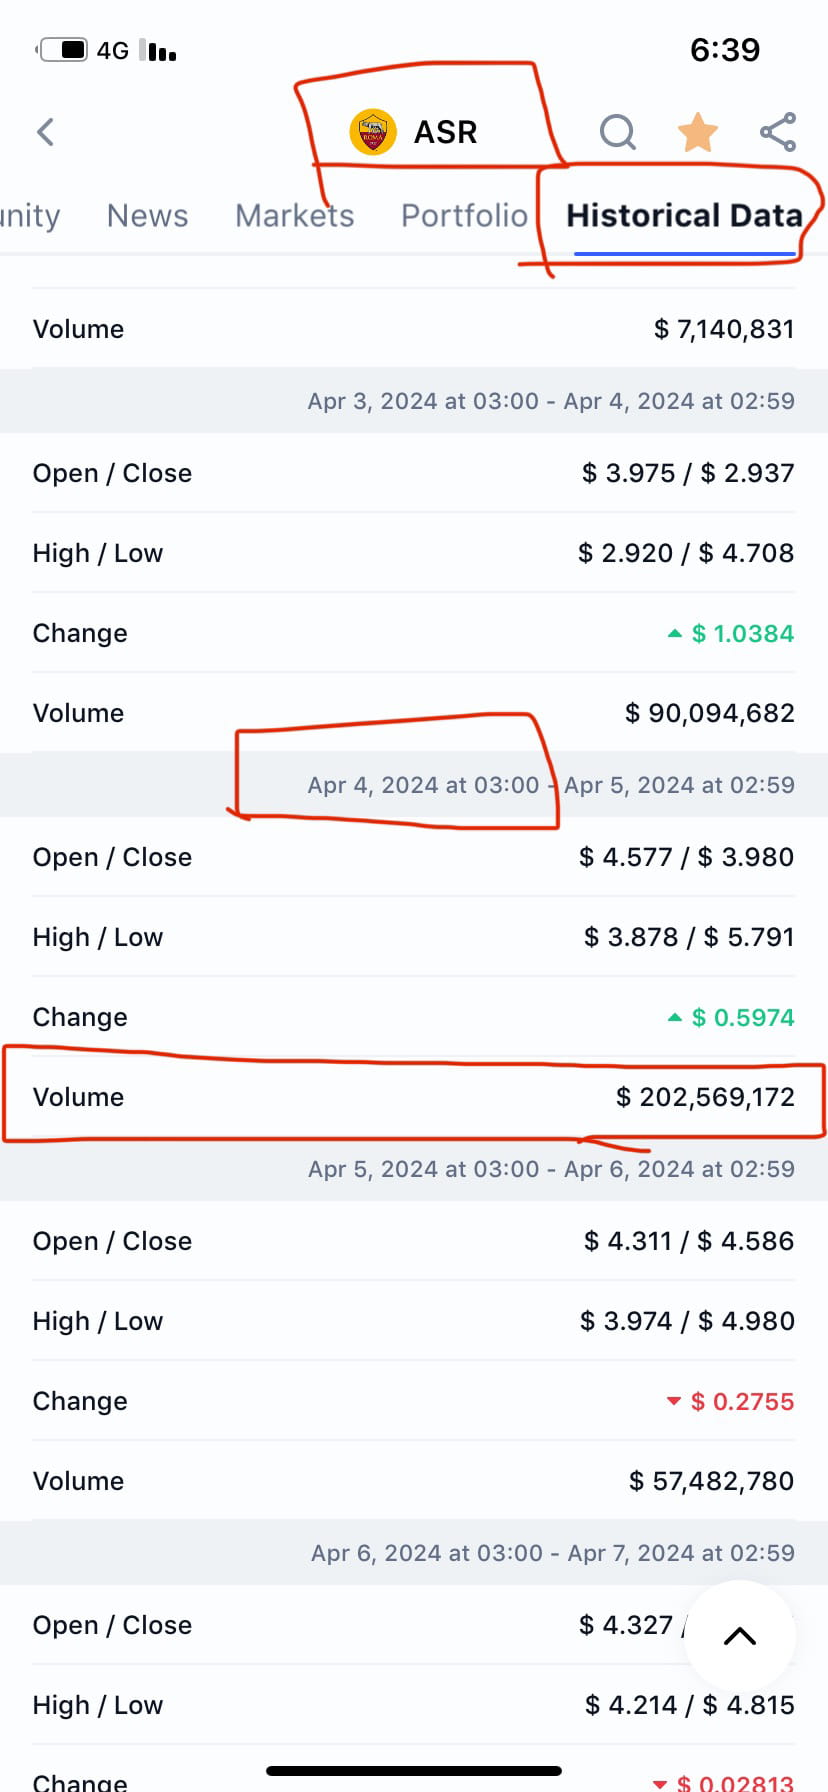Image resolution: width=828 pixels, height=1792 pixels.
Task: Tap the share icon
Action: click(778, 132)
